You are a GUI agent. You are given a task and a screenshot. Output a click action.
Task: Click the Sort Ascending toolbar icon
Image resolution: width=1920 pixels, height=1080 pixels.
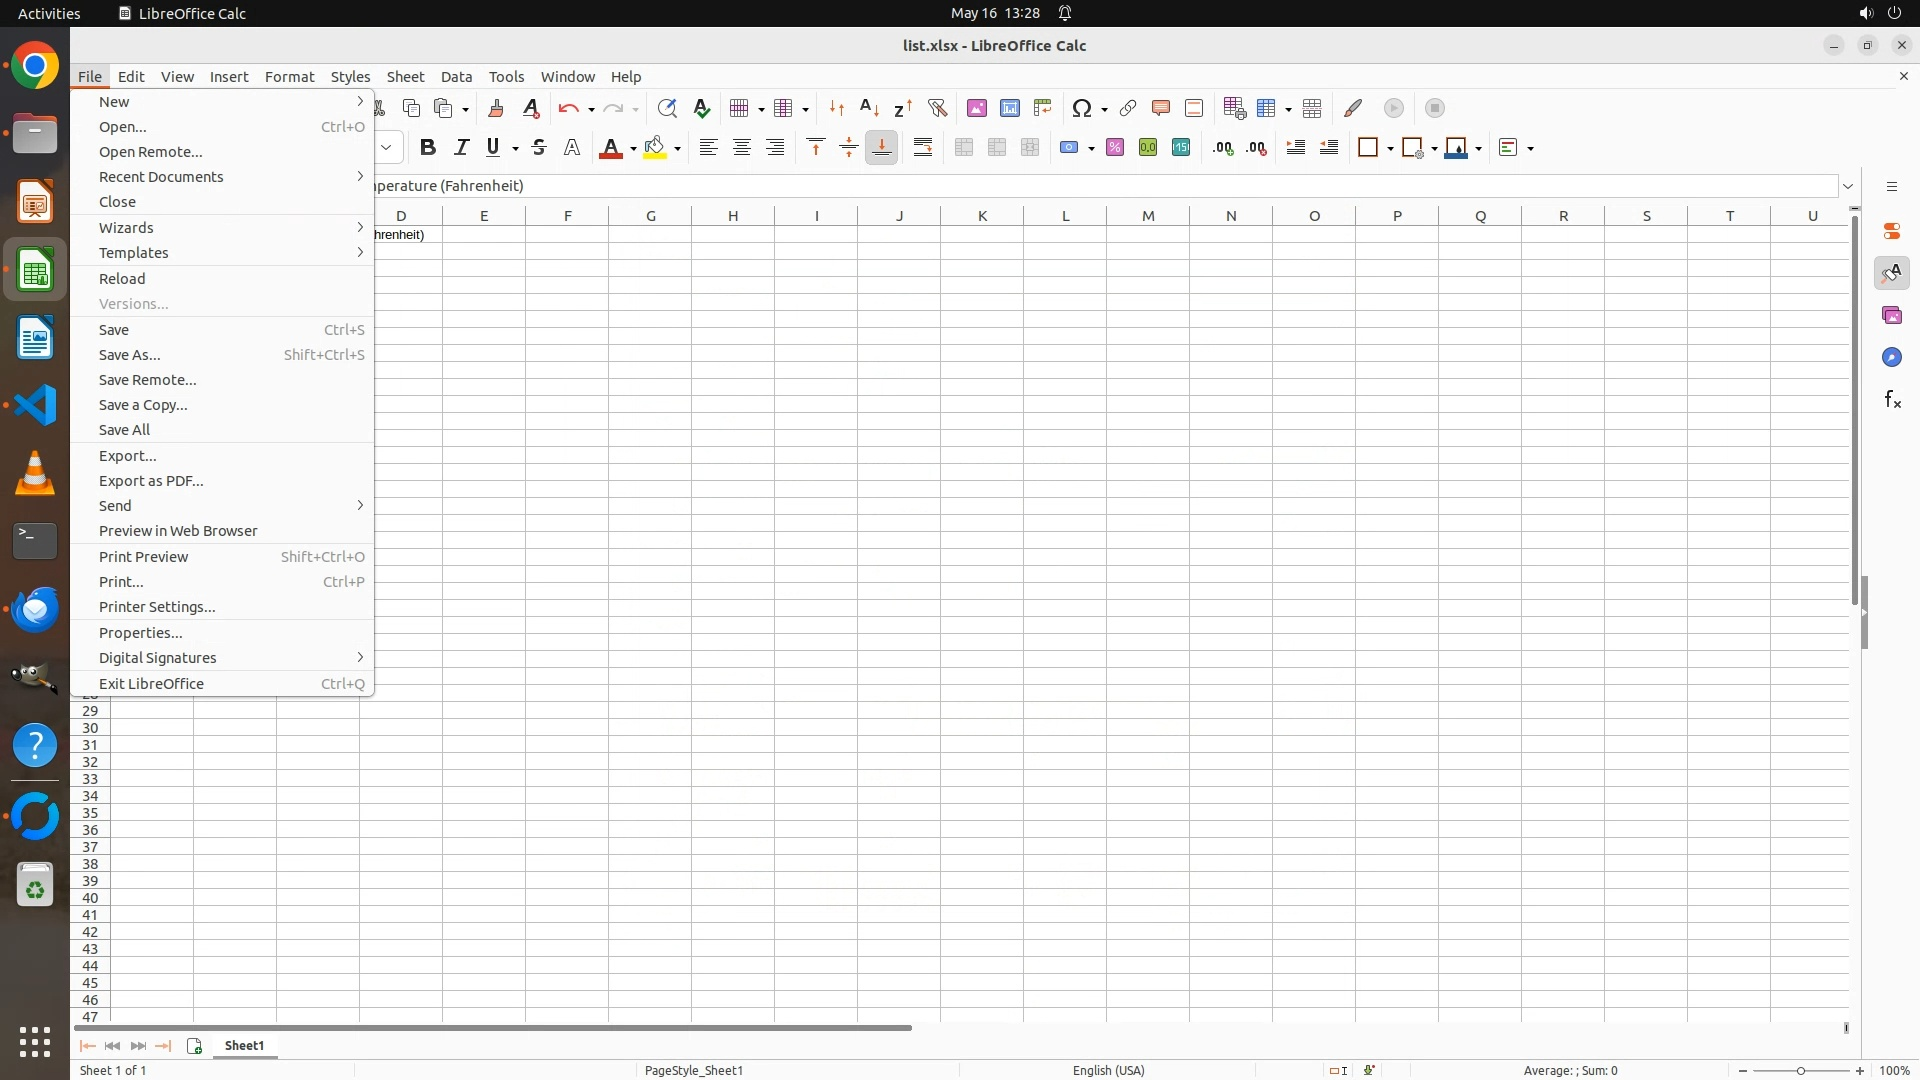[x=869, y=108]
